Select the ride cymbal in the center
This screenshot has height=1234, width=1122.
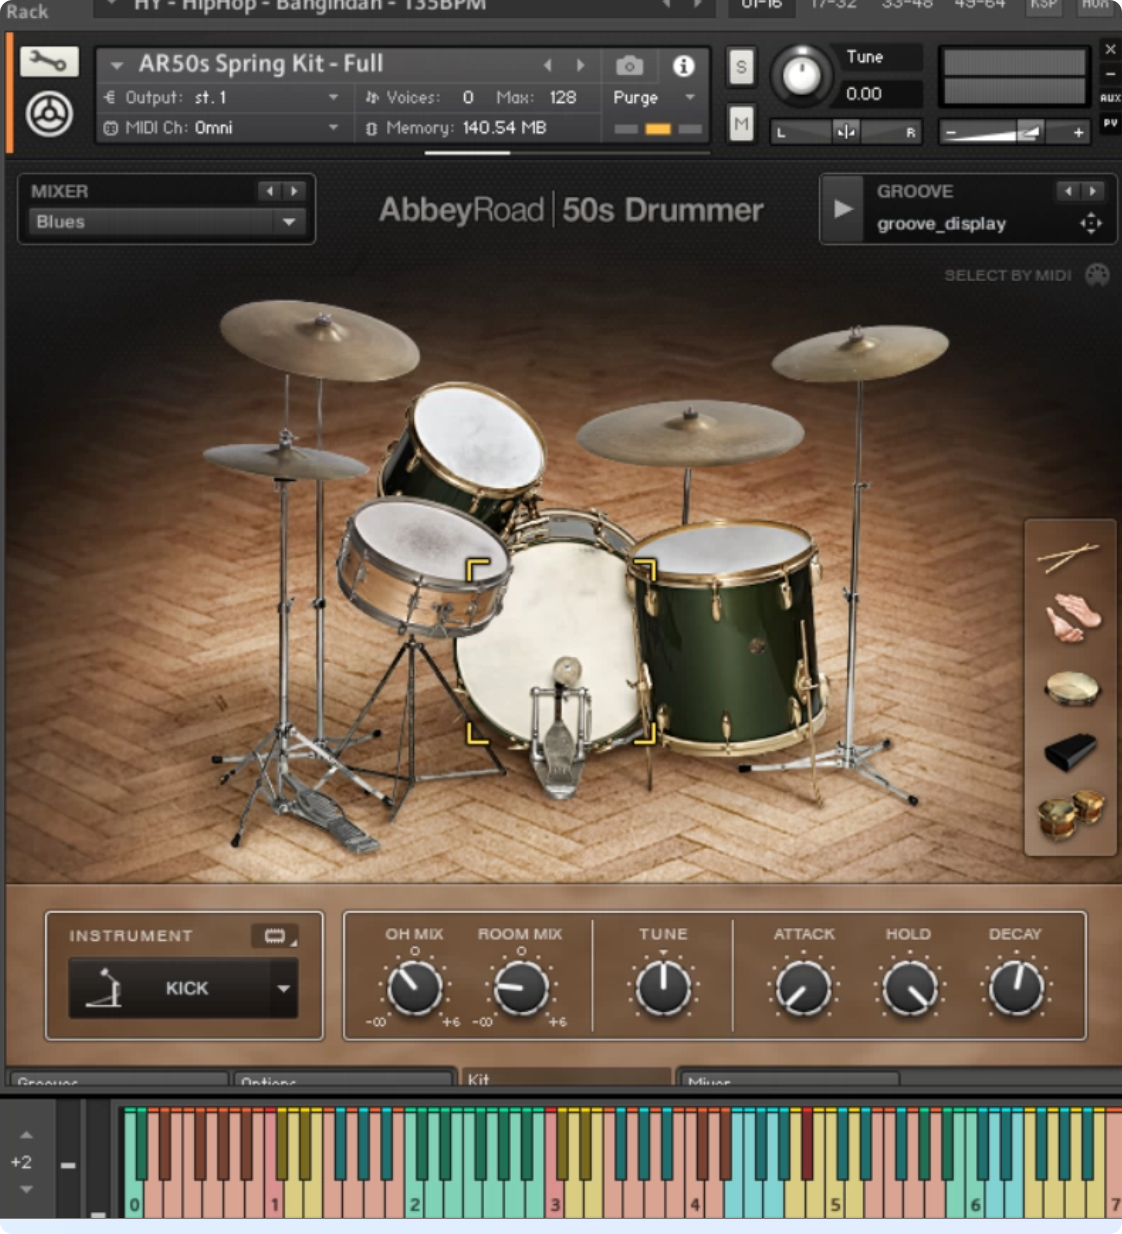[x=690, y=432]
